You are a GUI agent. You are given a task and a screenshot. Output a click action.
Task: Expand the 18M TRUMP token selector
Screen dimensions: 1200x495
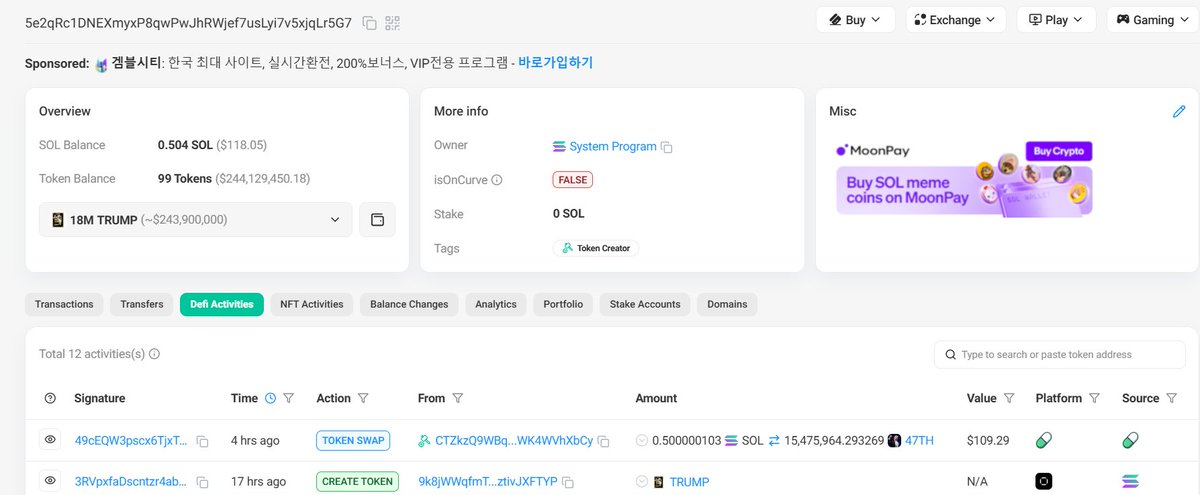coord(196,220)
